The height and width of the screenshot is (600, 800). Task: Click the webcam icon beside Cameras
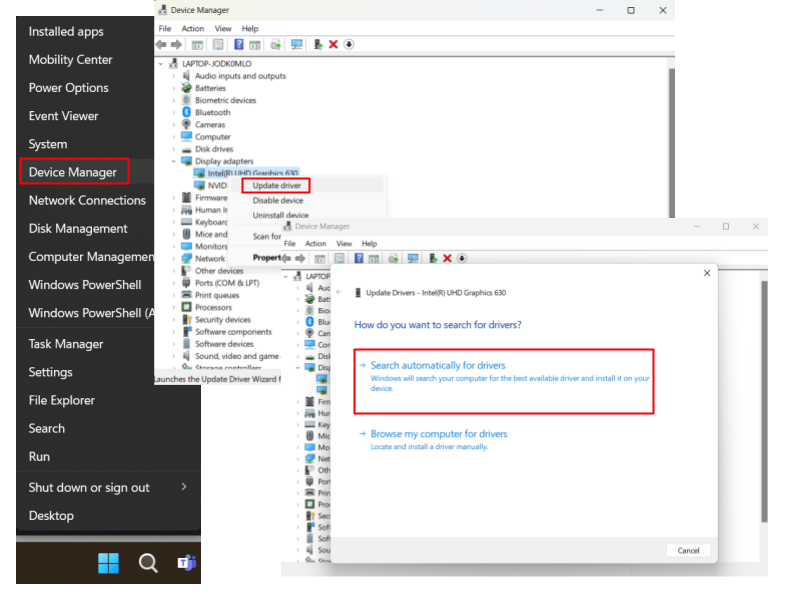[187, 124]
